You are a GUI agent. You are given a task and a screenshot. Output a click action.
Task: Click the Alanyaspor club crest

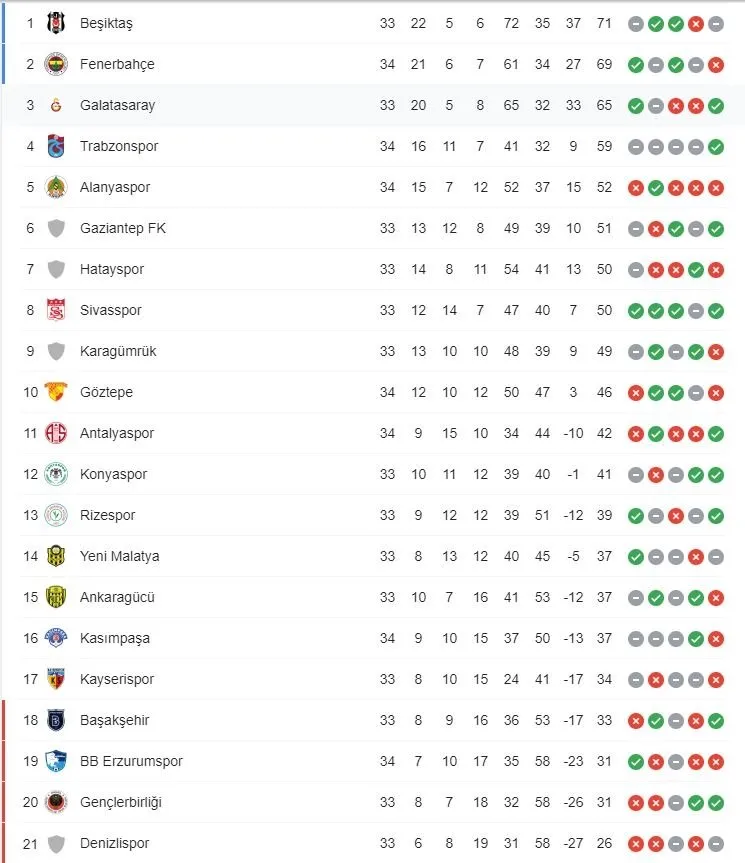click(x=57, y=187)
